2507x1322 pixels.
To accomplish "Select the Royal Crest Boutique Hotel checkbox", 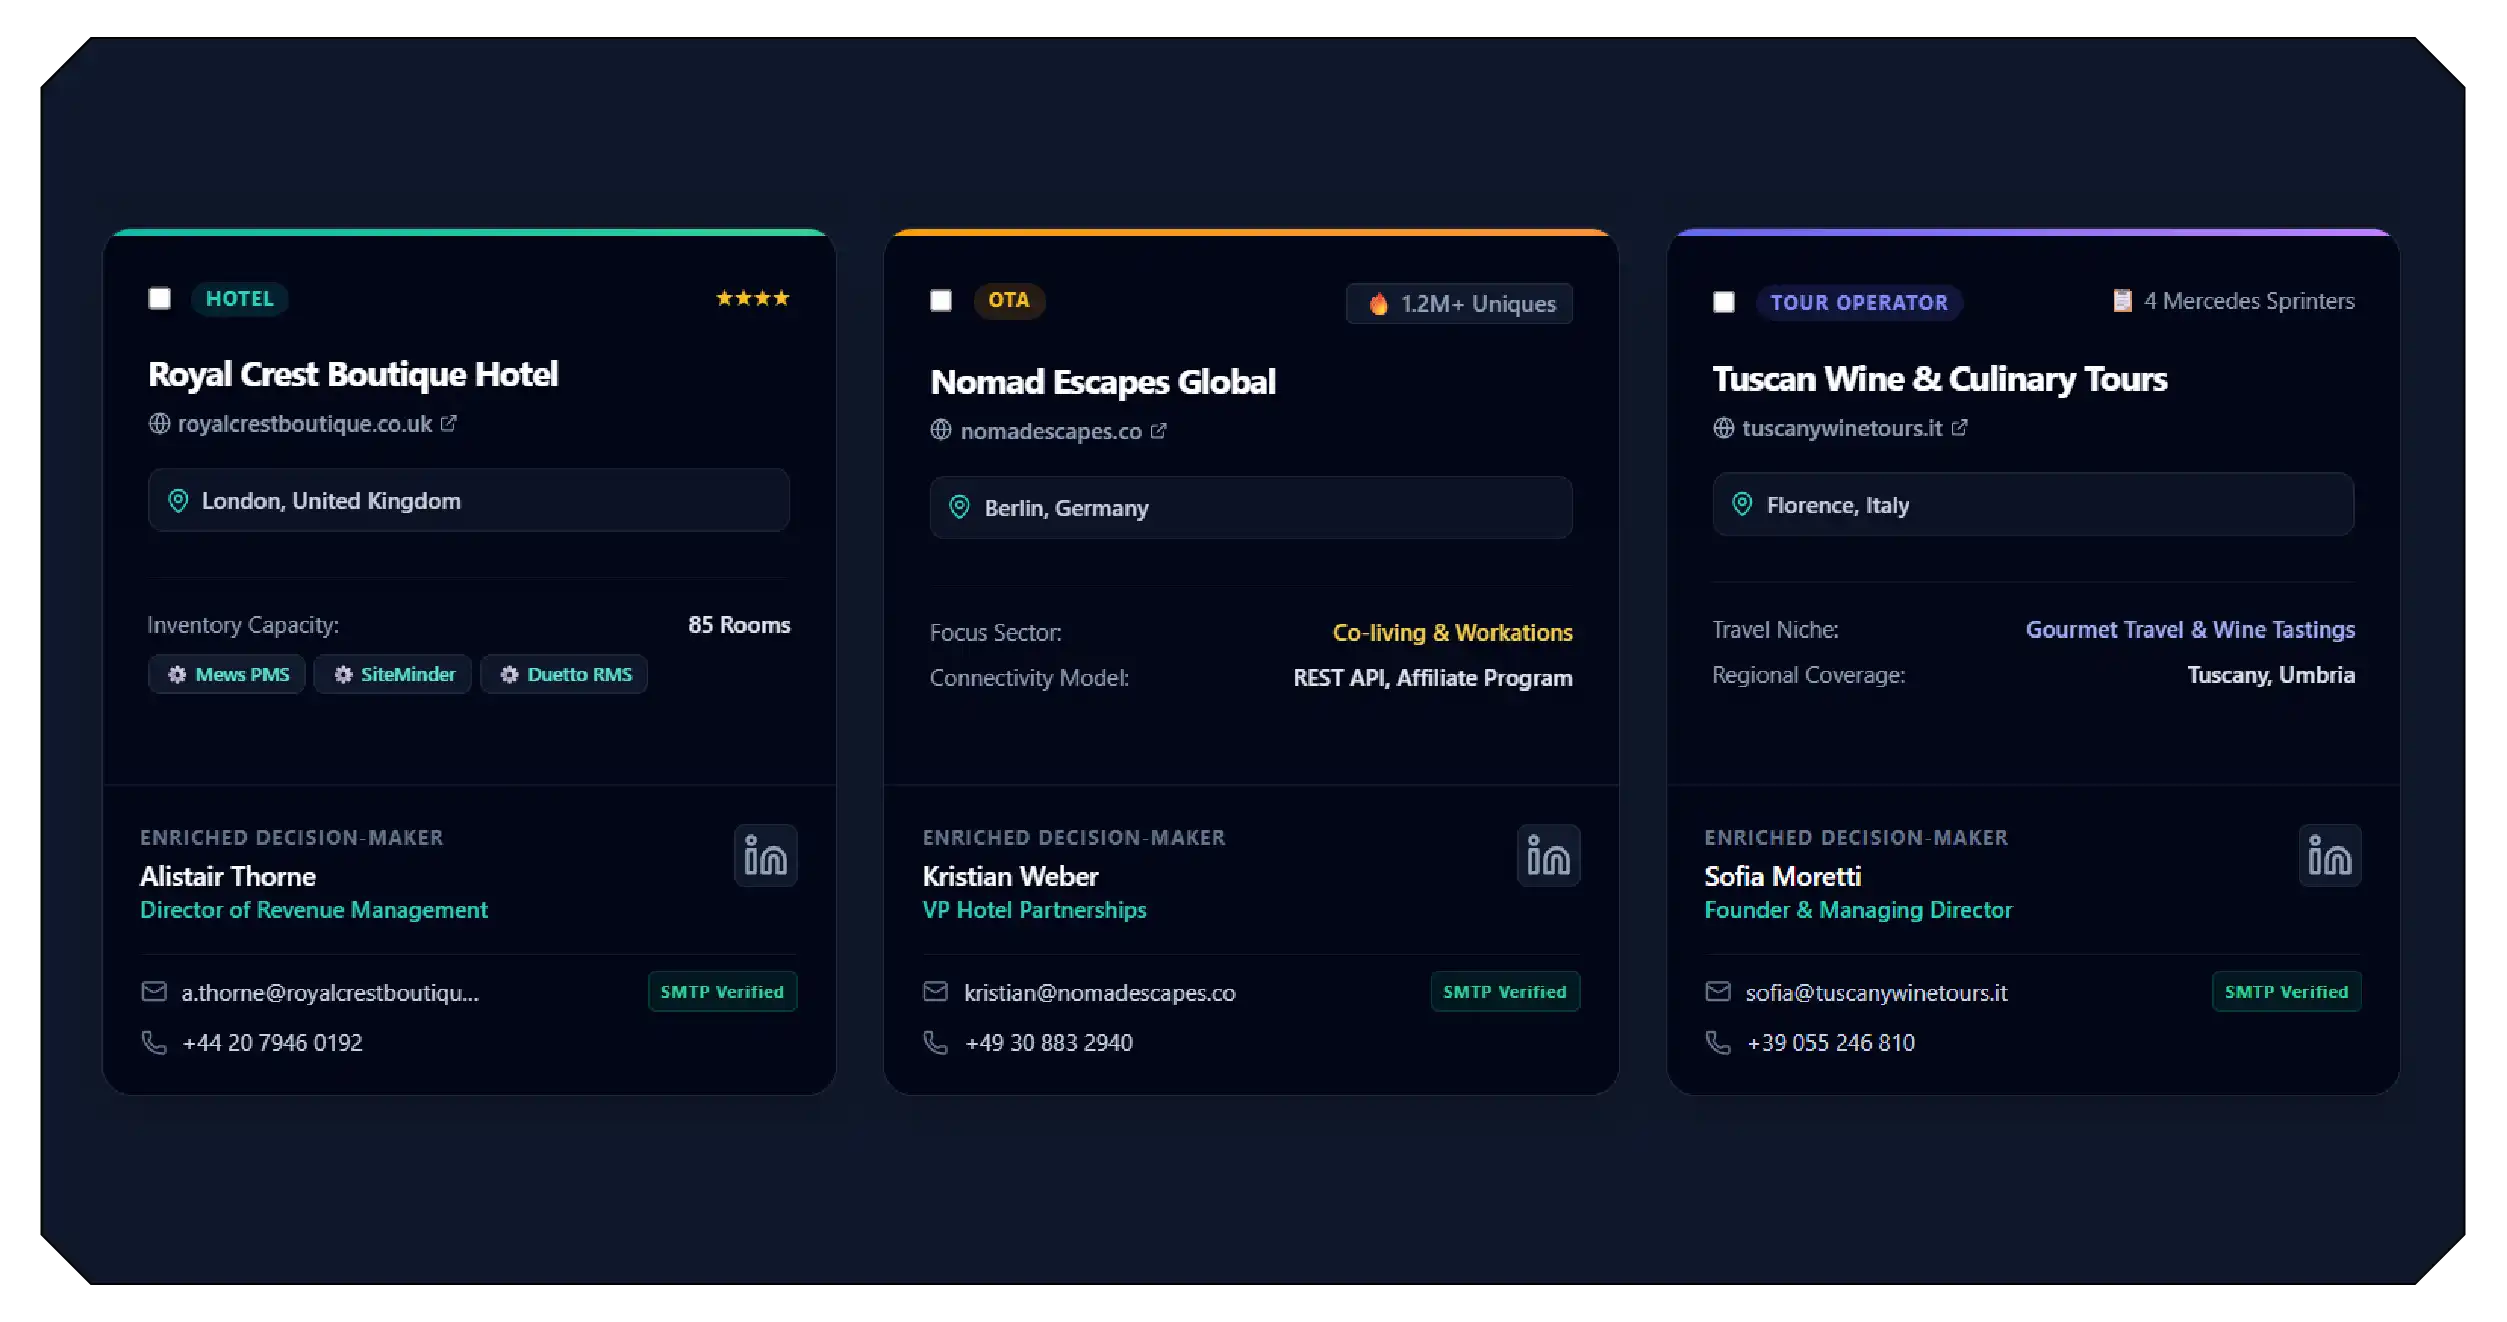I will (159, 299).
